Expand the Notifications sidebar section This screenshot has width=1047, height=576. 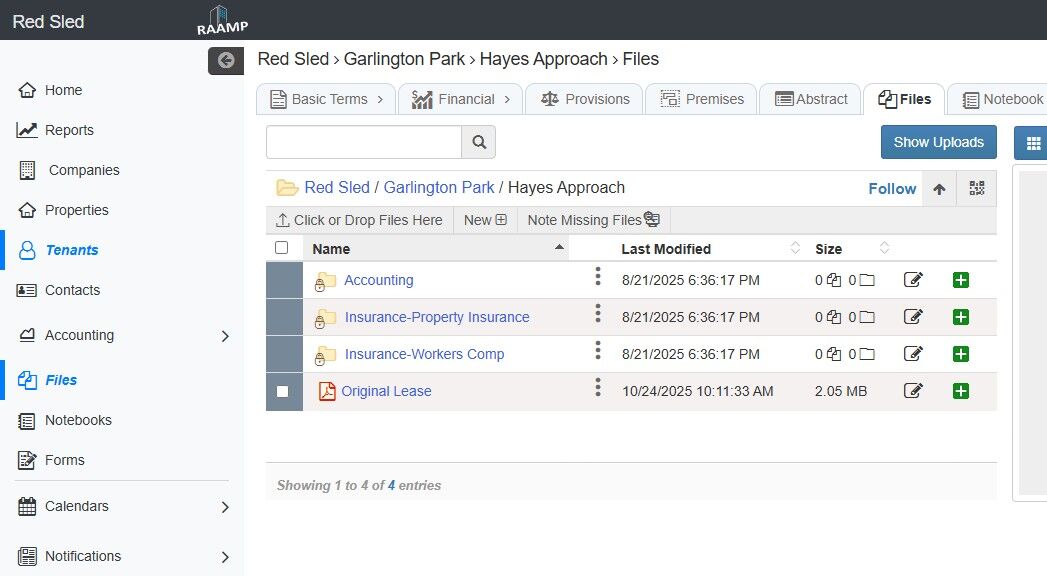tap(225, 557)
